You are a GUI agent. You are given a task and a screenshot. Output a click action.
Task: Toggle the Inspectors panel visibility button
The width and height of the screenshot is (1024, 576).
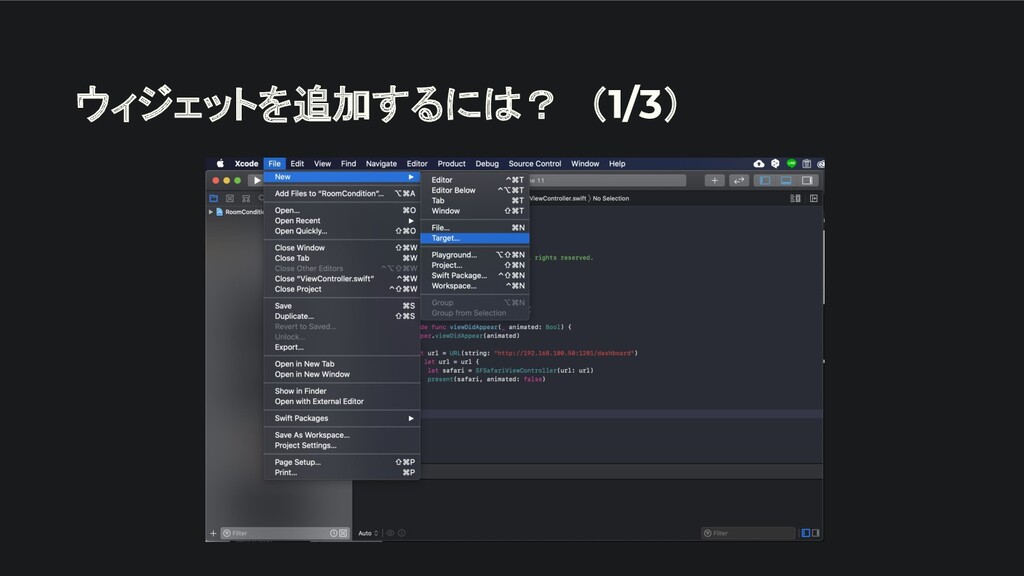pos(807,180)
